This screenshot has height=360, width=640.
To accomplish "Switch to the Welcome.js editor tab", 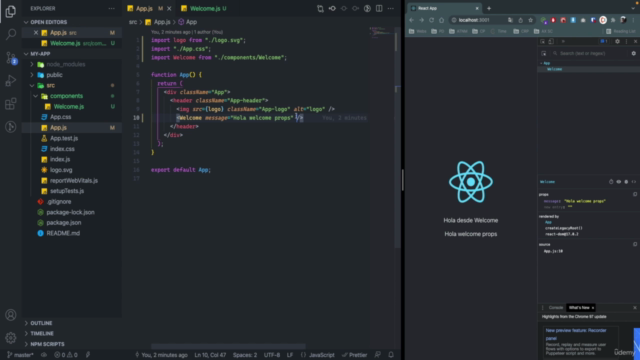I will pyautogui.click(x=204, y=8).
